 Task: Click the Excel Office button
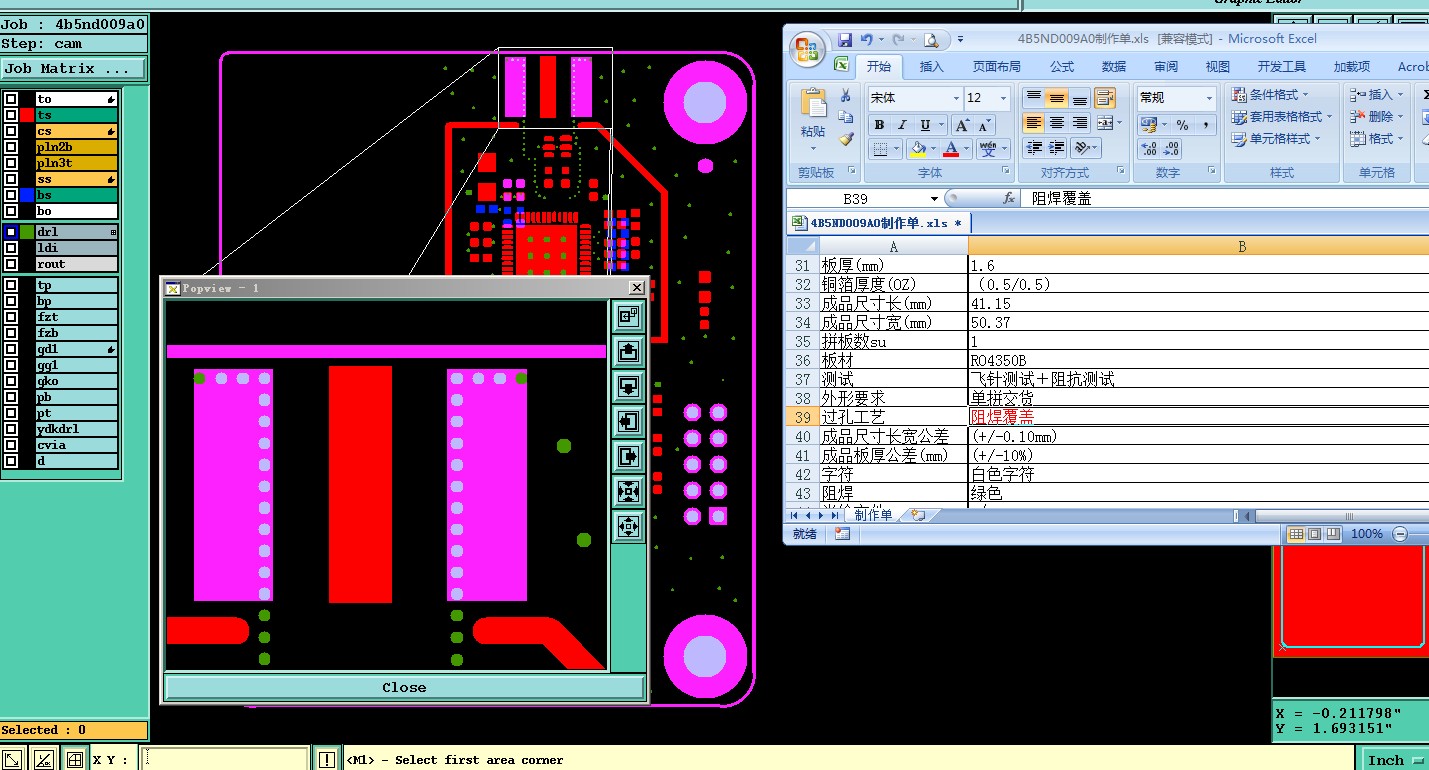click(807, 48)
